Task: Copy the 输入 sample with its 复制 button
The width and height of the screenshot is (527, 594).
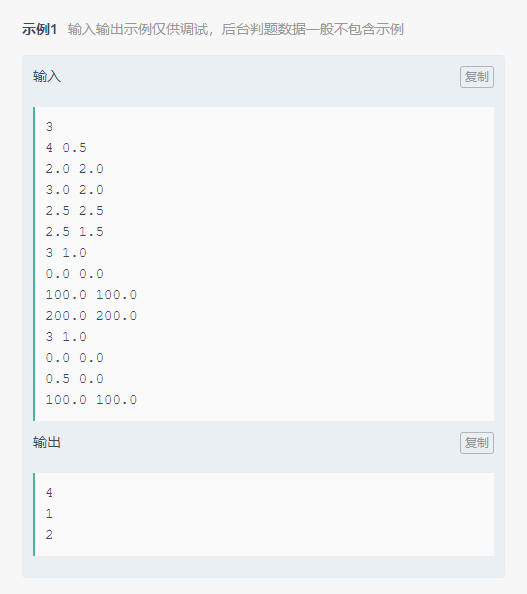Action: point(477,77)
